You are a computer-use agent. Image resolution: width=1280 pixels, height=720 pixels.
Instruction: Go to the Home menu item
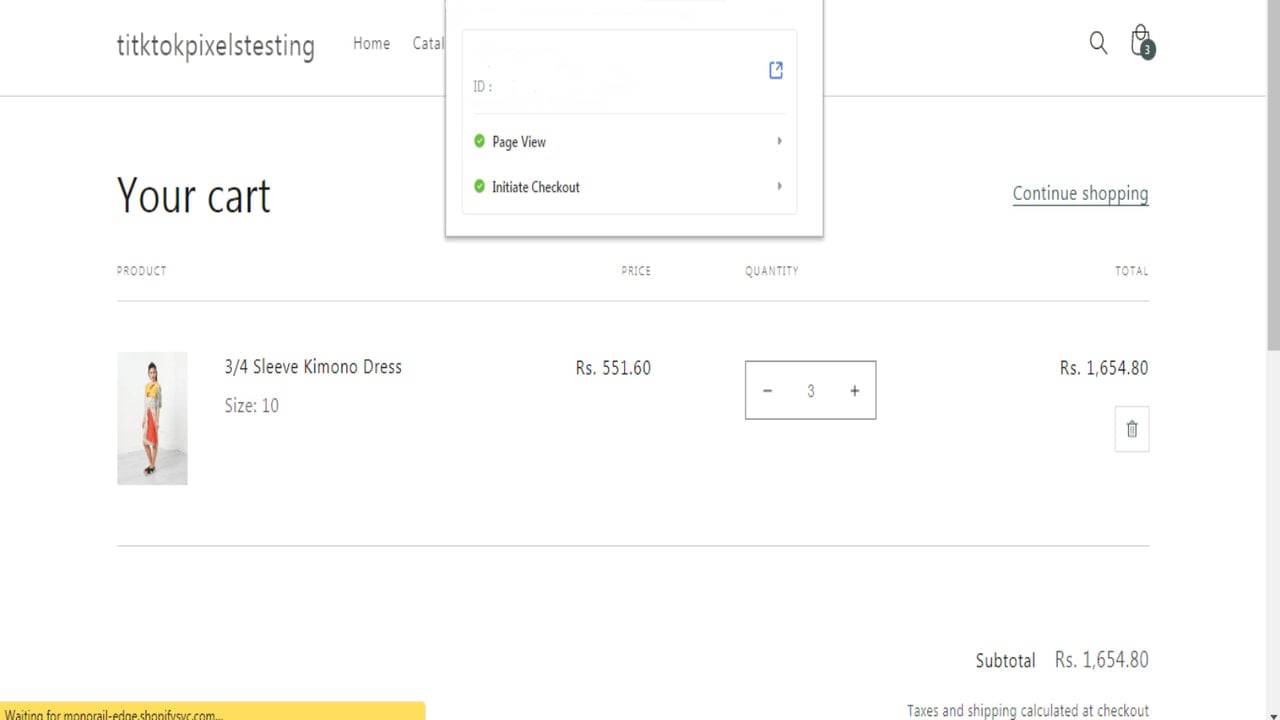click(x=371, y=43)
